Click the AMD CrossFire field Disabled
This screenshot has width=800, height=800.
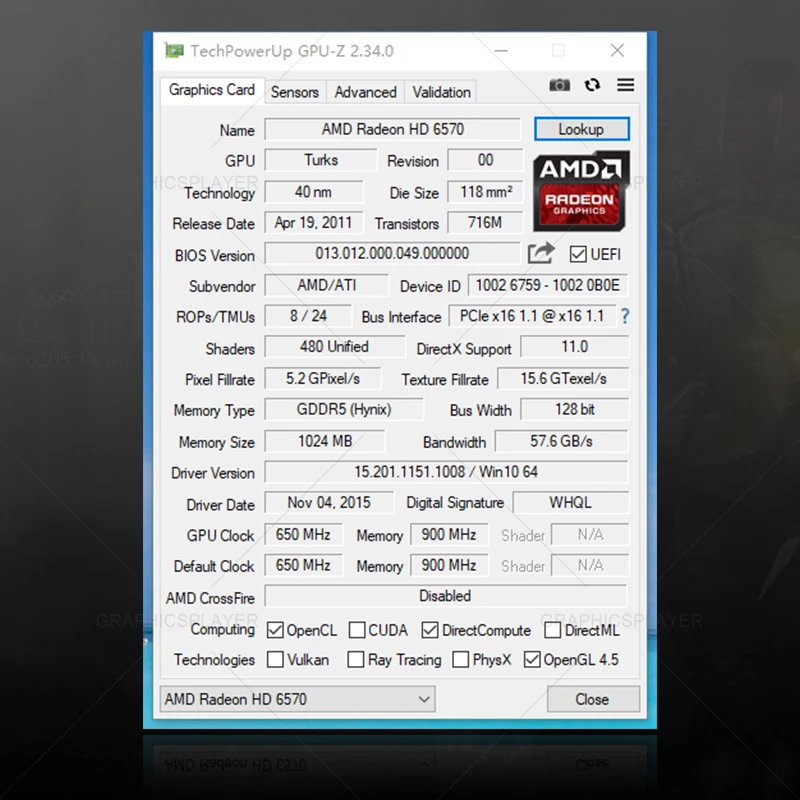pos(445,595)
